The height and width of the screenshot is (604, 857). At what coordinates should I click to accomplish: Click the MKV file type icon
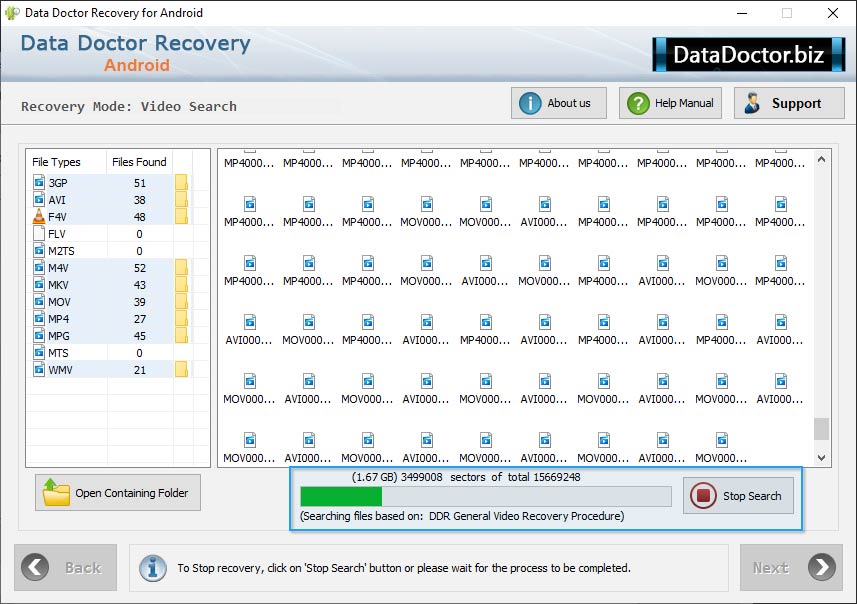click(39, 284)
